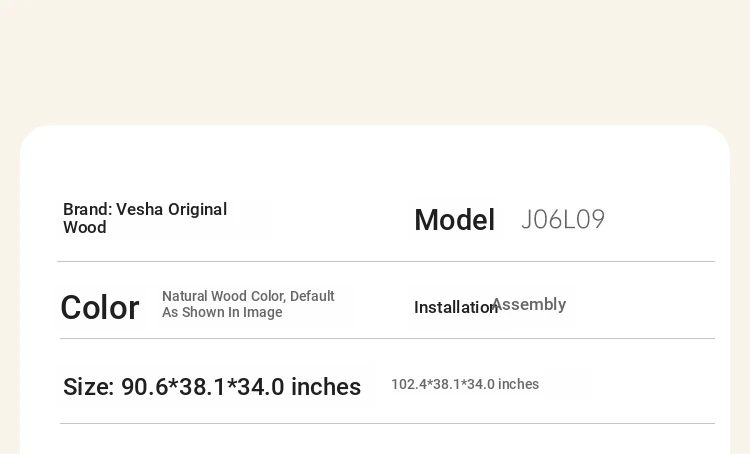Select the 90.6*38.1*34.0 dimension value
The width and height of the screenshot is (750, 454).
click(x=203, y=387)
